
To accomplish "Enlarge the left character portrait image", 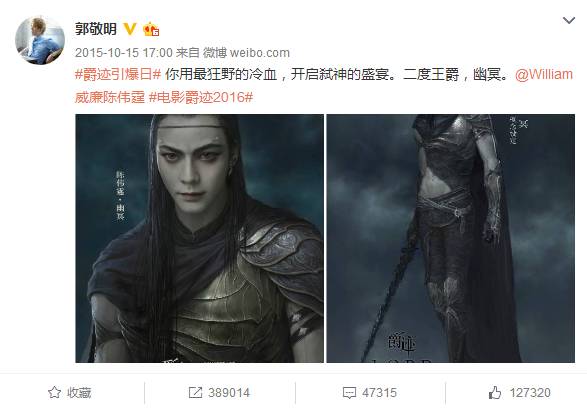I will pyautogui.click(x=200, y=238).
